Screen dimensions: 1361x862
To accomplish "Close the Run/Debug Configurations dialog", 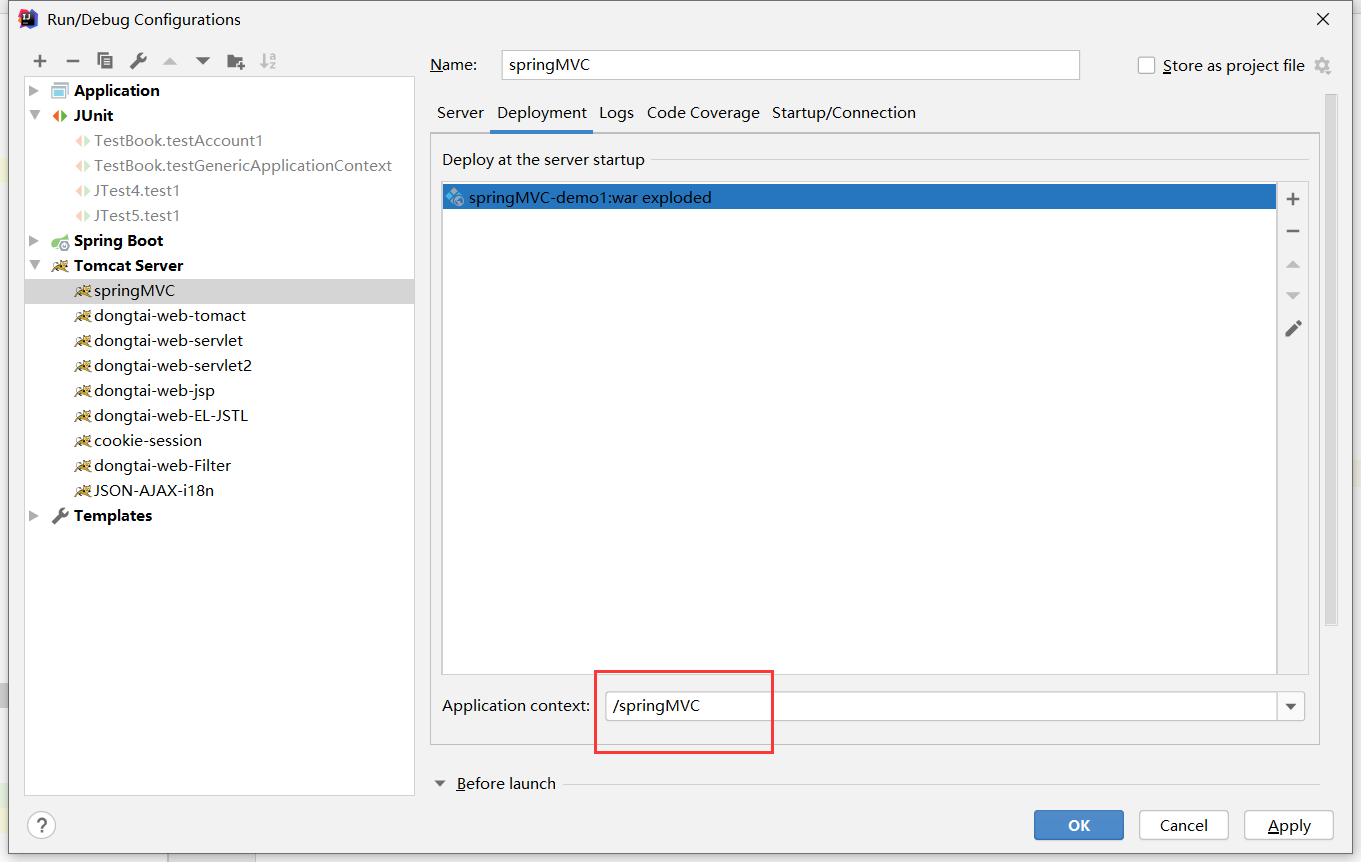I will point(1322,19).
